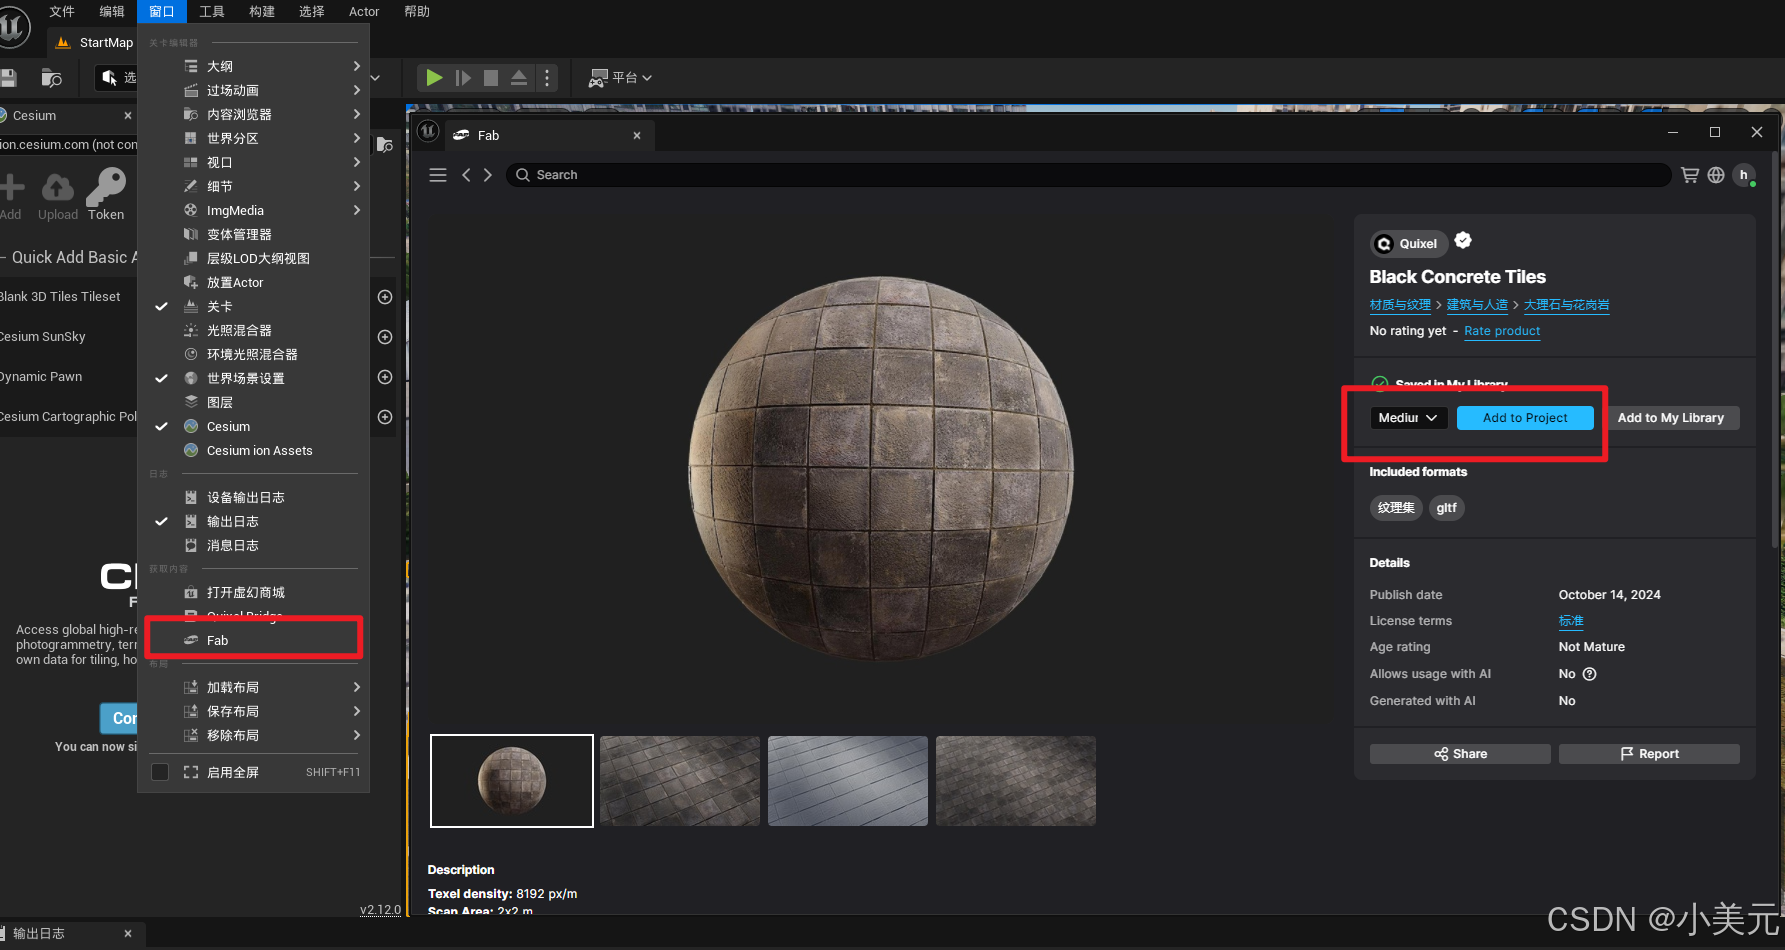Go back in Fab browser
The width and height of the screenshot is (1785, 950).
click(466, 175)
